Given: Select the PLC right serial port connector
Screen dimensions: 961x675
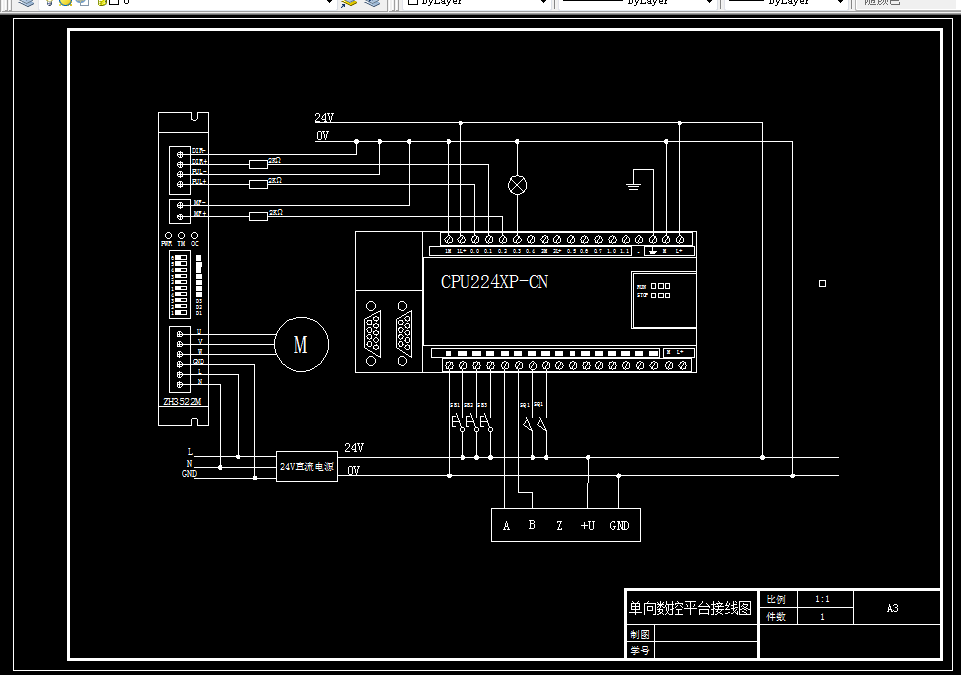Looking at the screenshot, I should pos(403,334).
